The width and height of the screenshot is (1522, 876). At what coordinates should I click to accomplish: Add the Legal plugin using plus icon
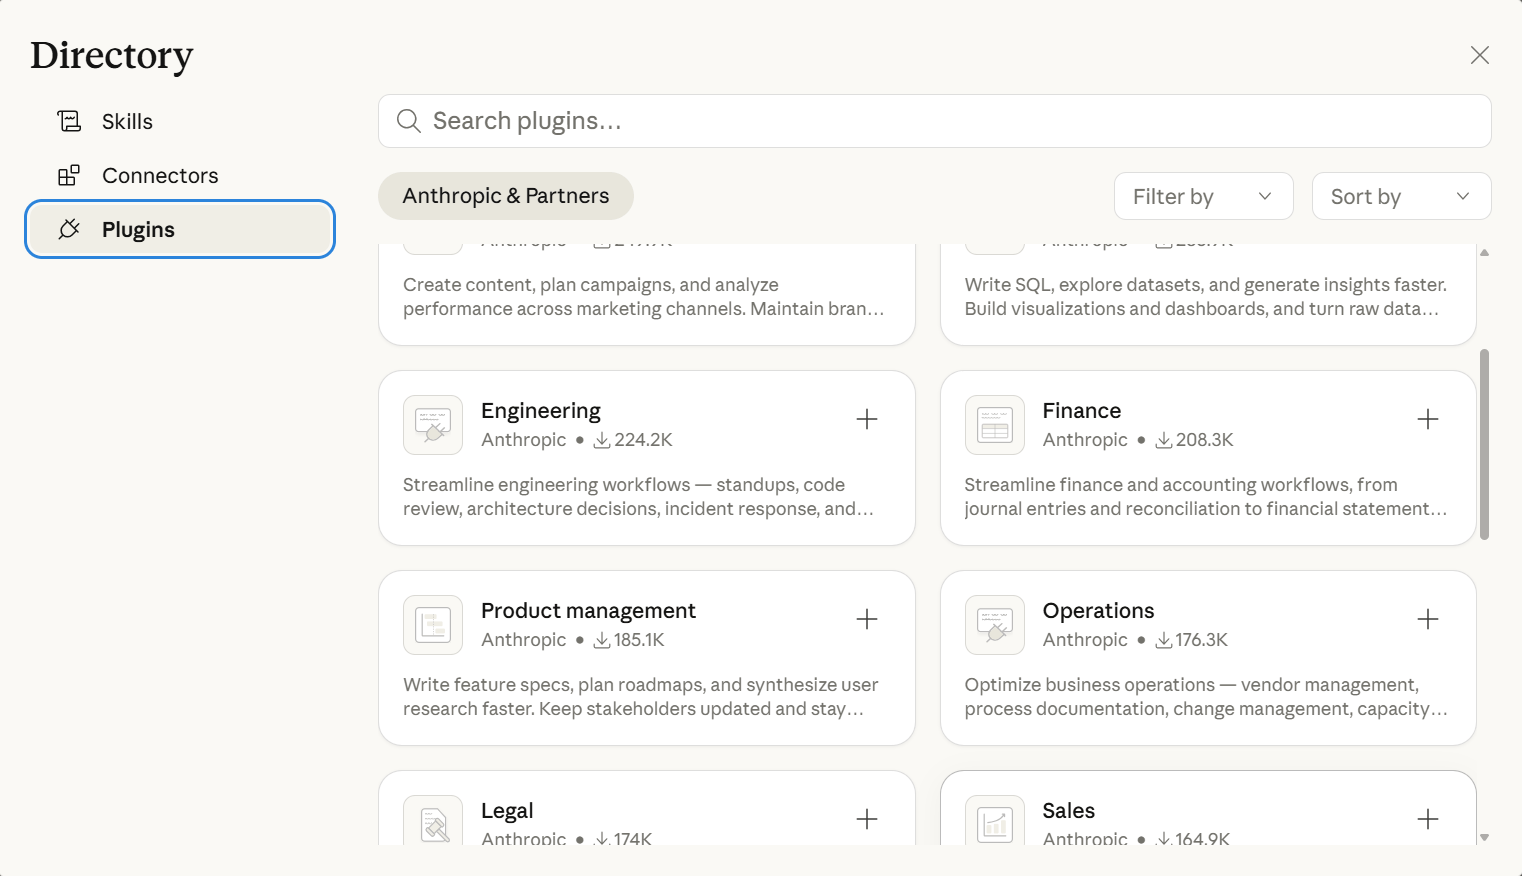(x=867, y=819)
